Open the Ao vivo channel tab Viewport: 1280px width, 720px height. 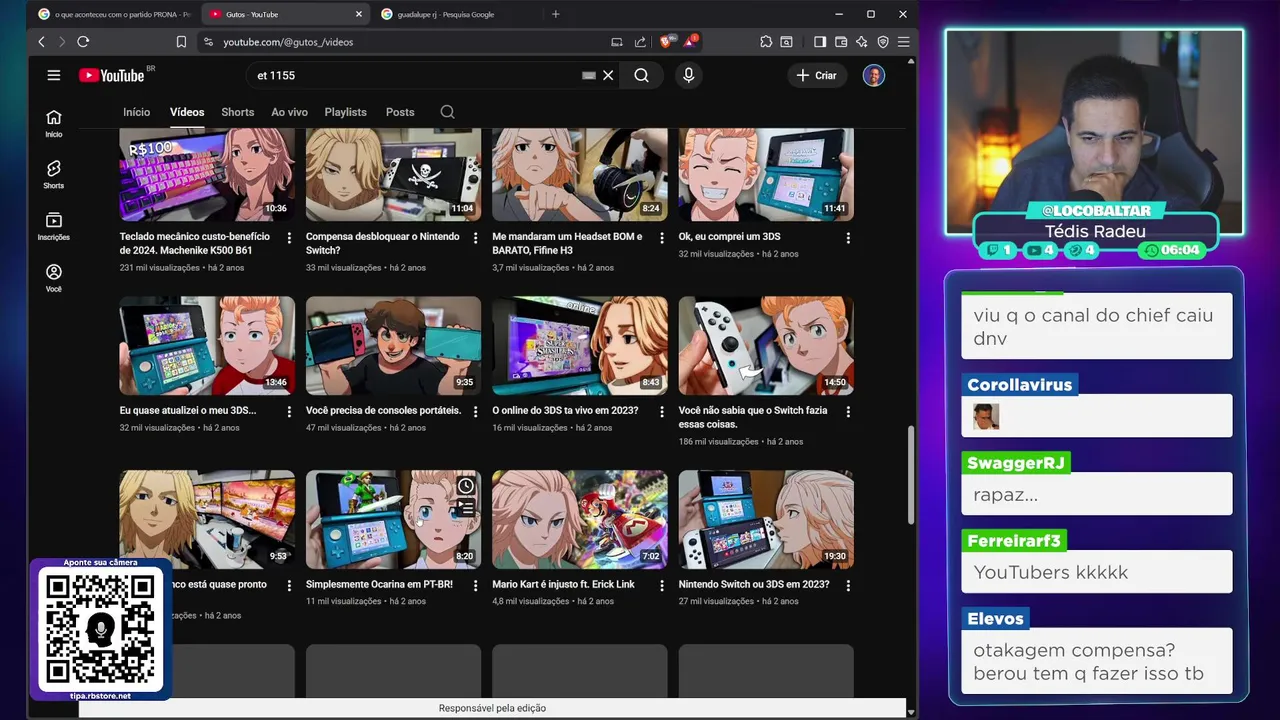[x=289, y=112]
